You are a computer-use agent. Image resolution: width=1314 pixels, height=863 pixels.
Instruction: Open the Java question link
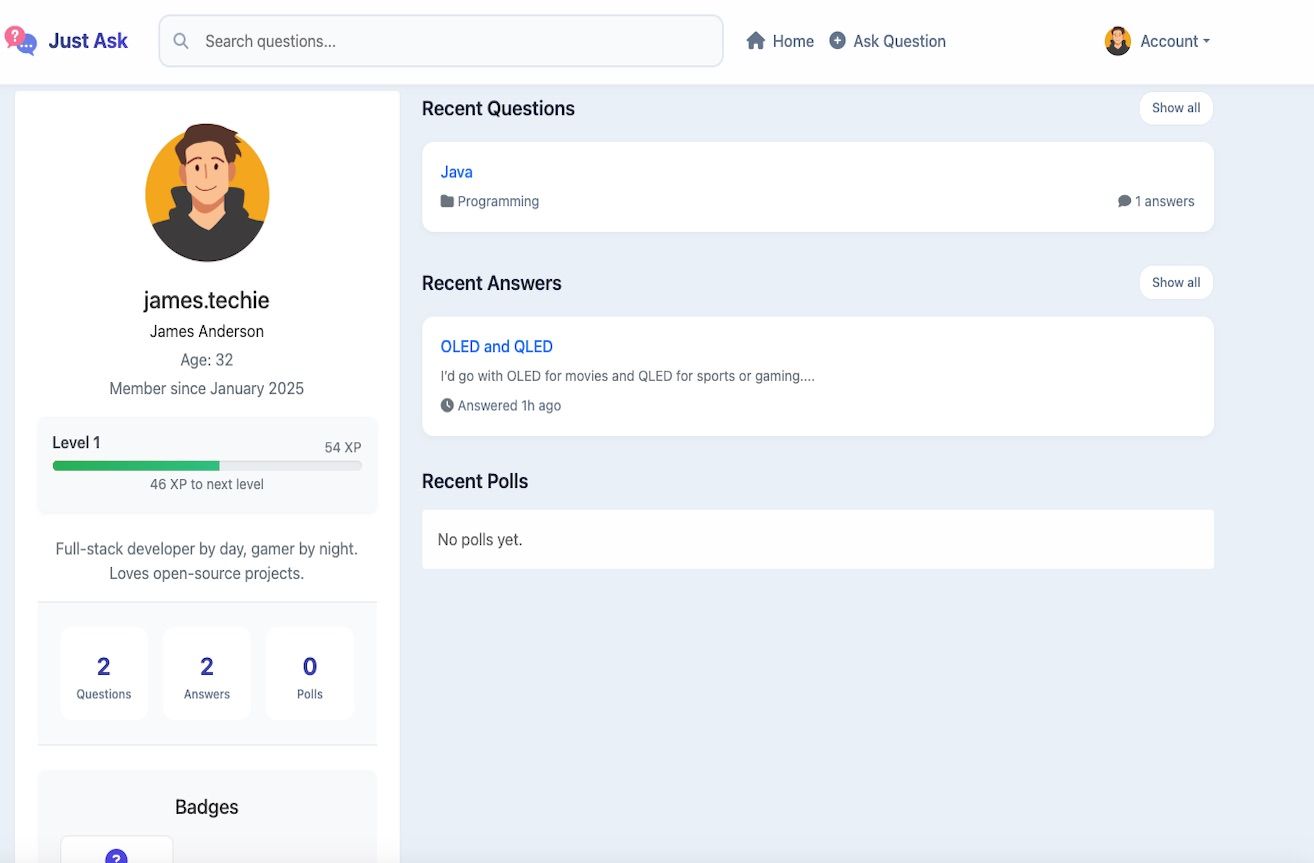point(456,172)
